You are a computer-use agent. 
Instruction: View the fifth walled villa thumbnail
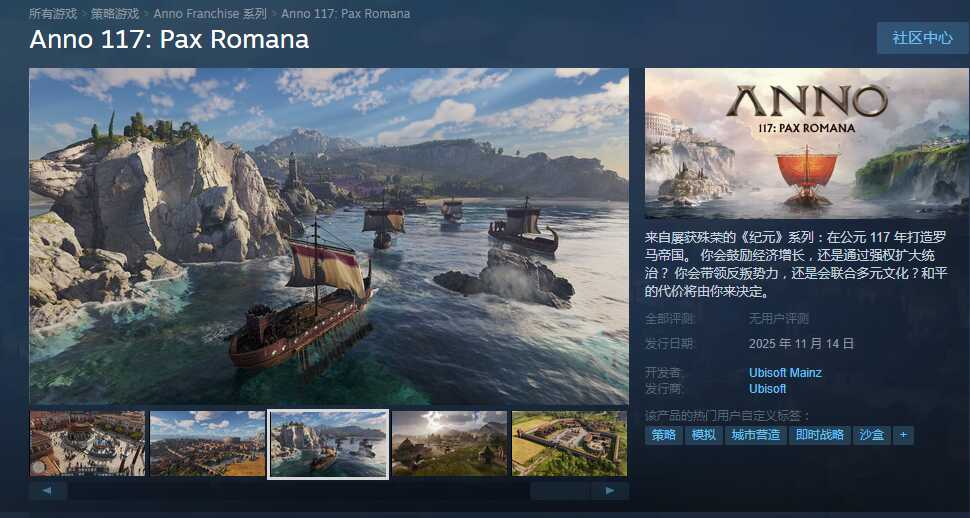[569, 444]
